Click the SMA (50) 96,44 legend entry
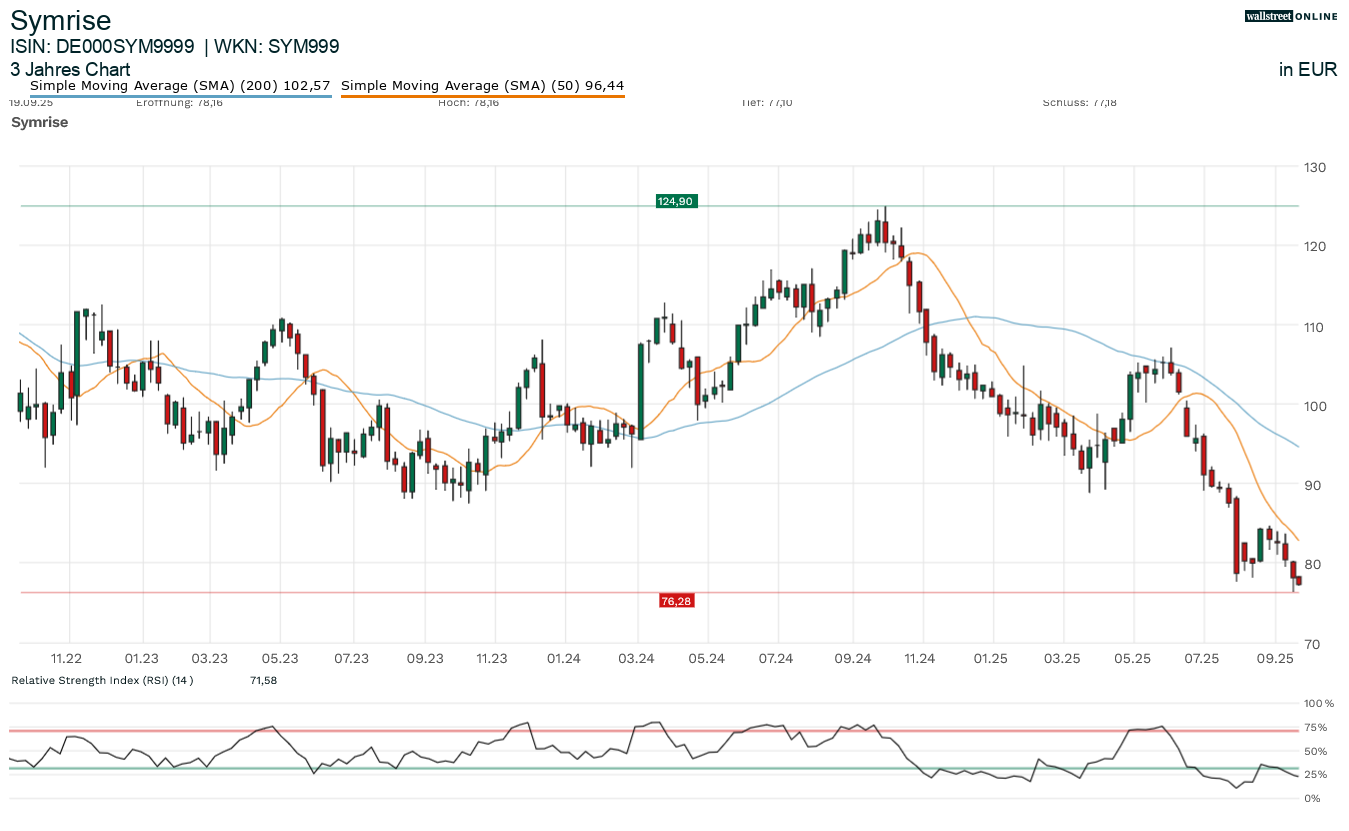 (x=483, y=86)
